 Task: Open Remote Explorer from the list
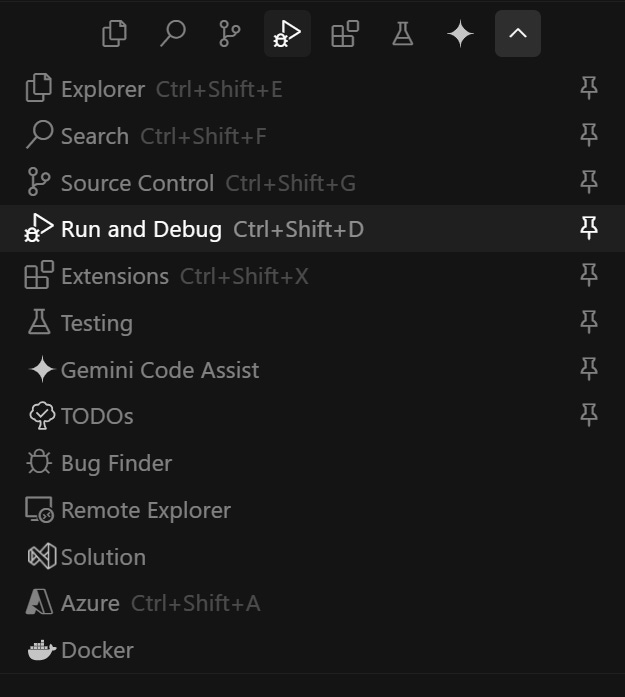[145, 510]
